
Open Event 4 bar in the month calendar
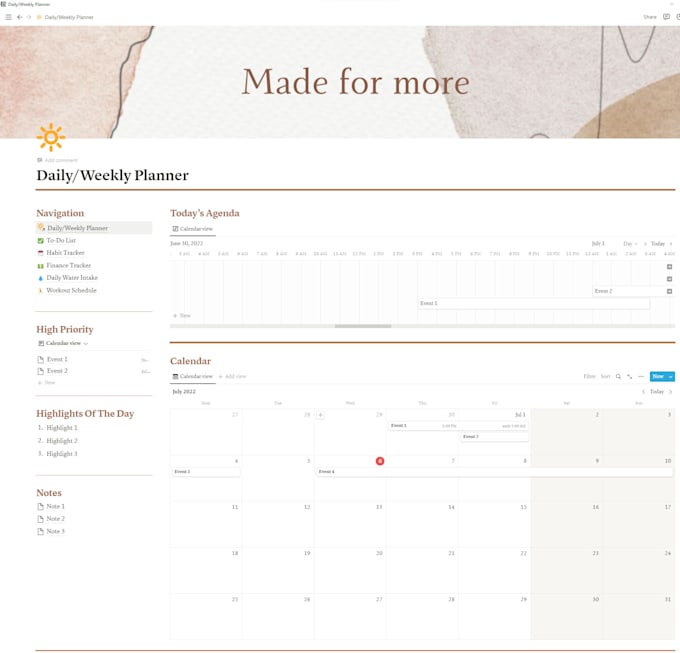pyautogui.click(x=494, y=471)
